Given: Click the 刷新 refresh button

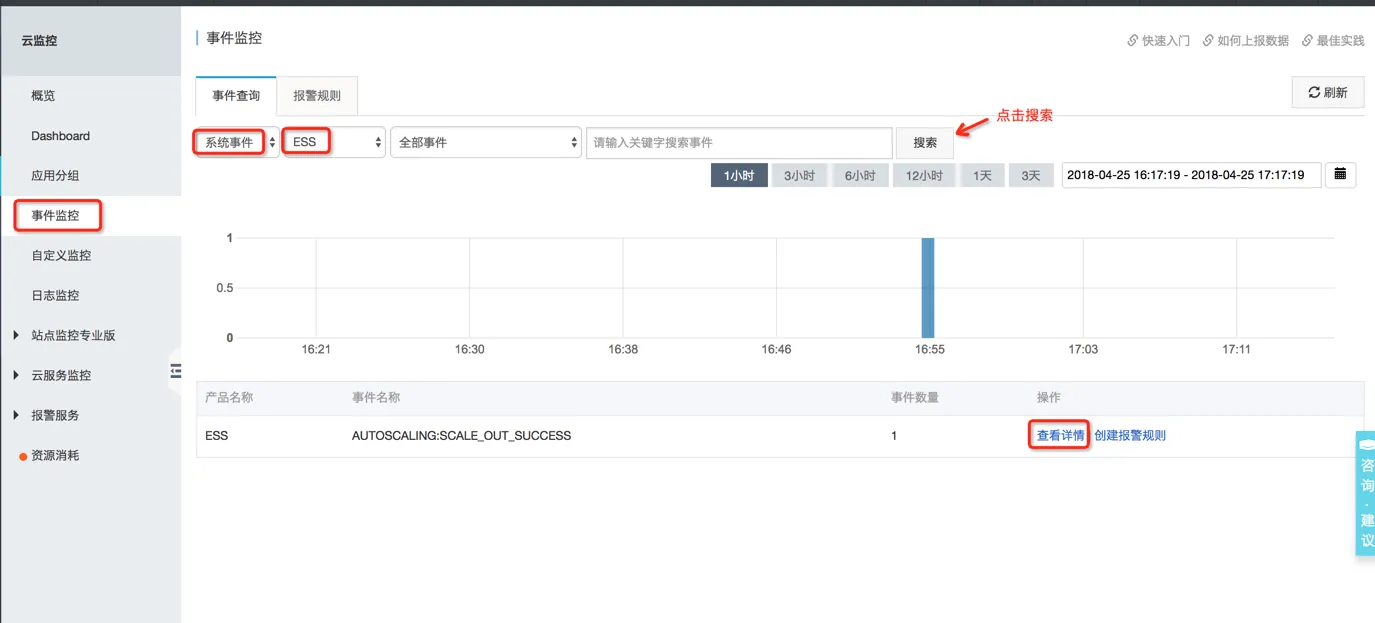Looking at the screenshot, I should (1328, 93).
